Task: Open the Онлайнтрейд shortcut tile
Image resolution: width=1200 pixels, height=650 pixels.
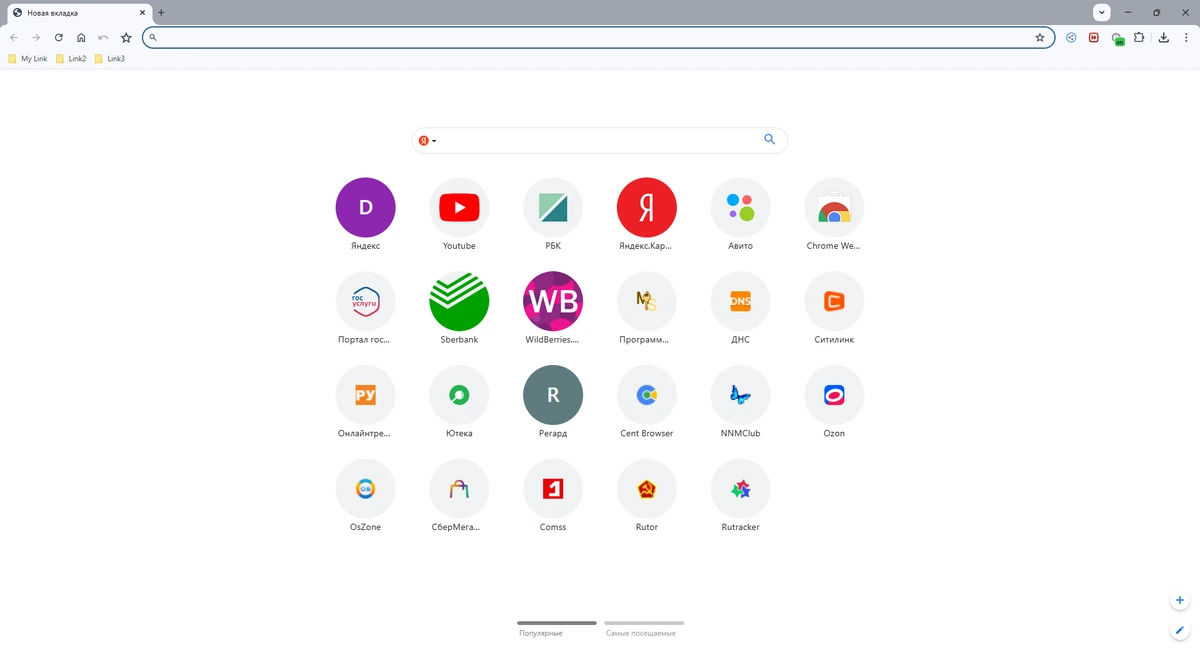Action: point(365,395)
